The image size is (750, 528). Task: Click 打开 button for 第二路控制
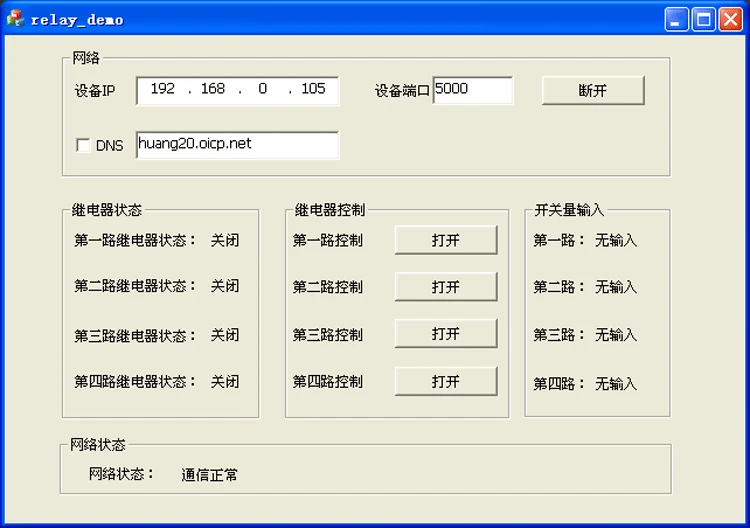tap(446, 286)
